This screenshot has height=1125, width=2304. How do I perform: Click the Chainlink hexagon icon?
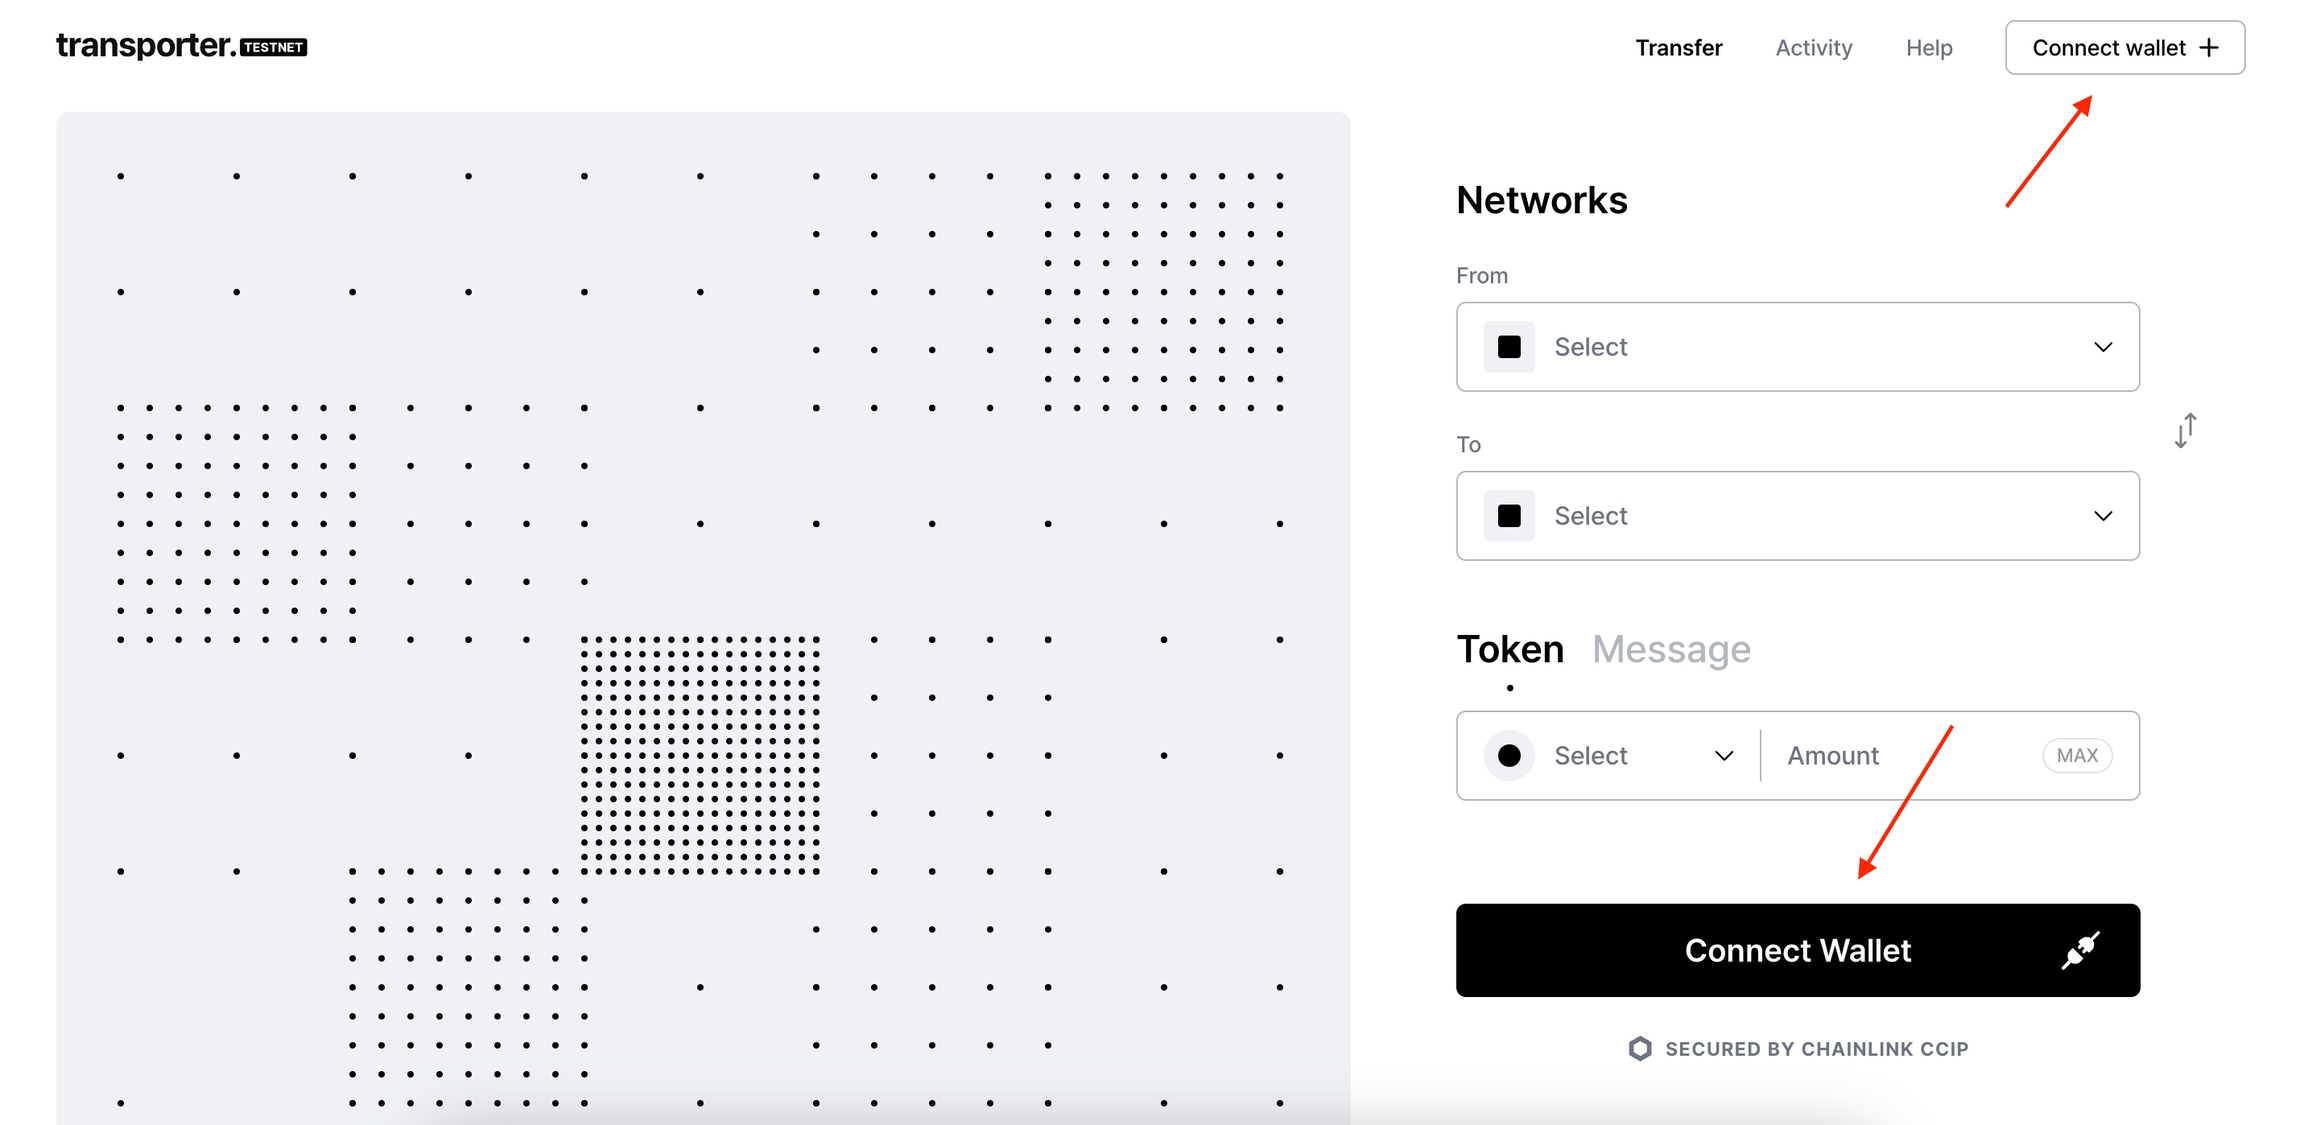tap(1640, 1048)
